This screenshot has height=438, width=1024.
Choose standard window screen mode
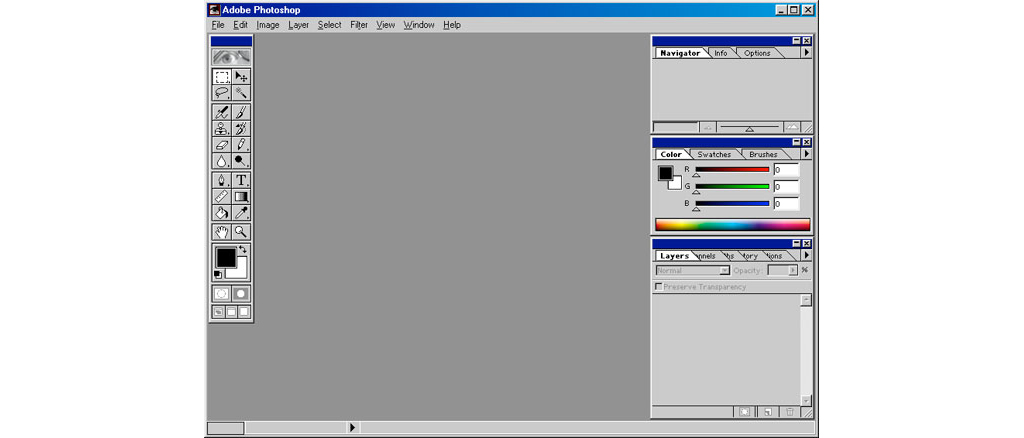click(219, 312)
